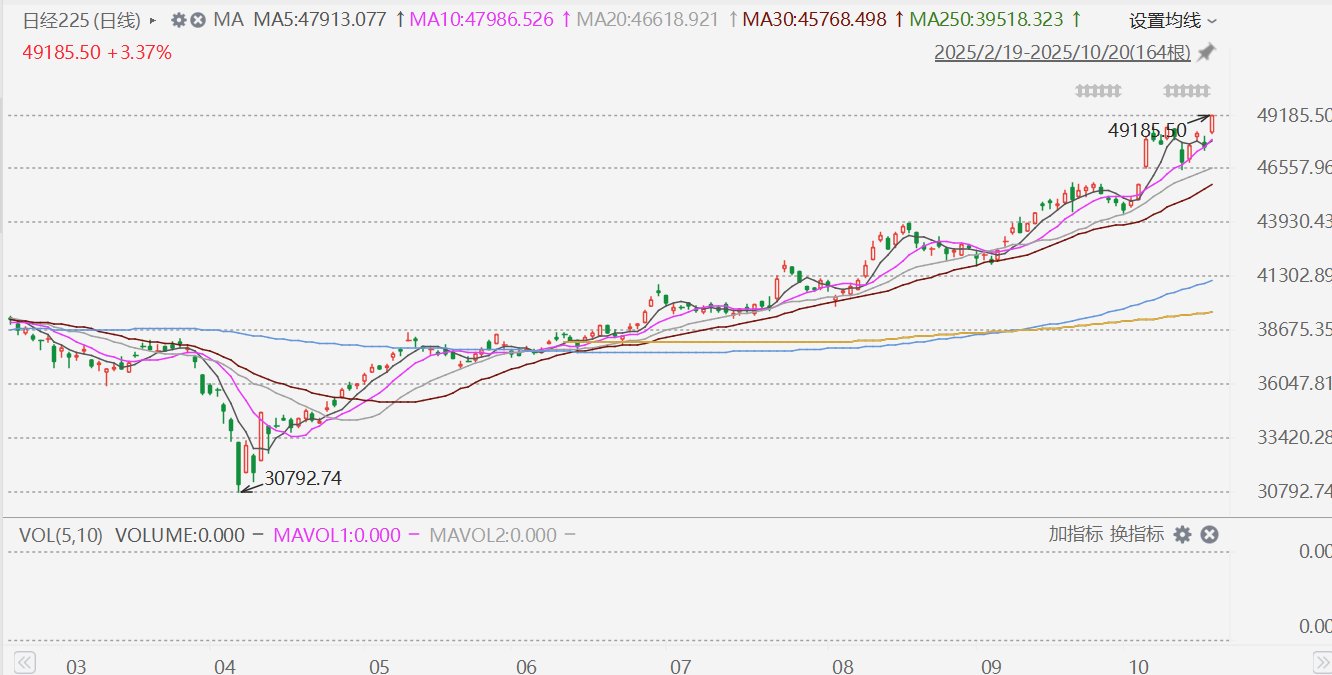Toggle the MA5 moving average line

pyautogui.click(x=319, y=20)
